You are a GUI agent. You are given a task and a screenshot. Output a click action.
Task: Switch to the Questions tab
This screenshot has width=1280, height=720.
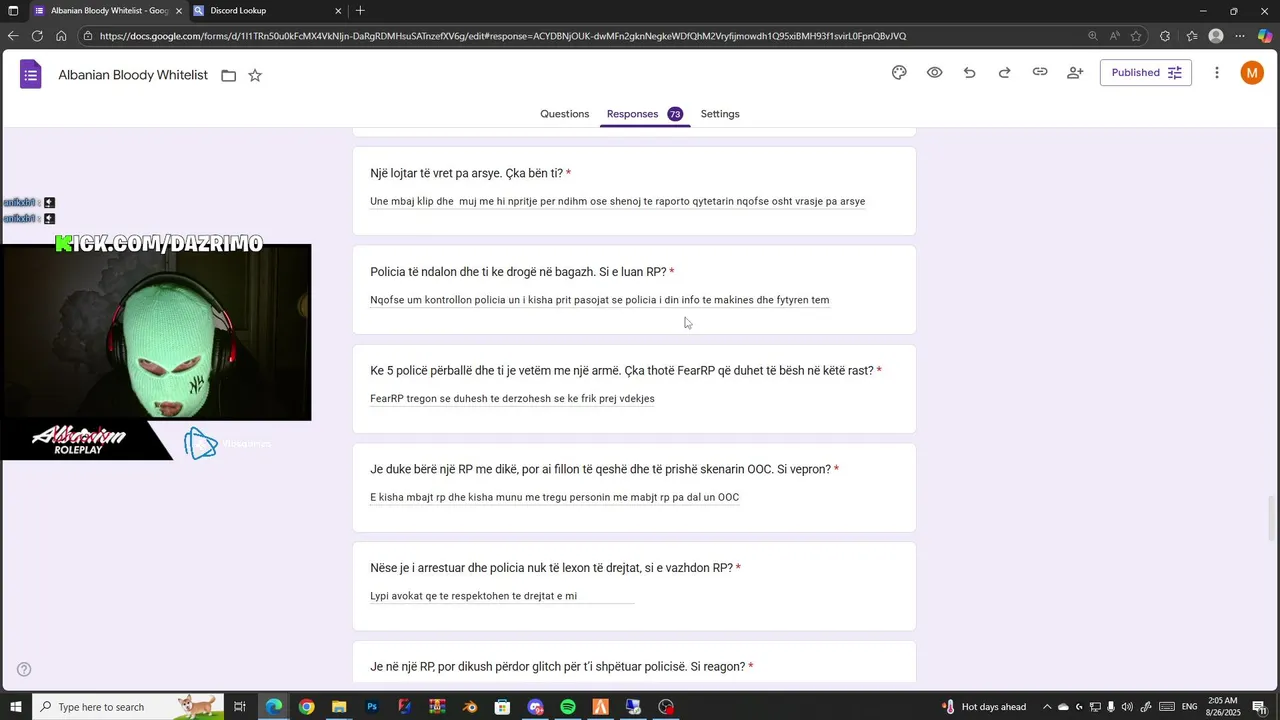tap(565, 114)
